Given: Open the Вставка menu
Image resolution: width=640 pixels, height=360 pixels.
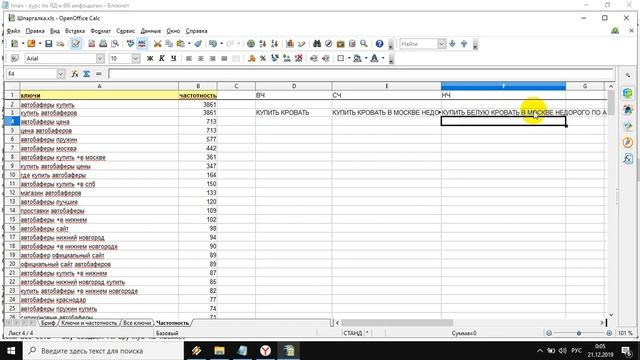Looking at the screenshot, I should pos(75,31).
